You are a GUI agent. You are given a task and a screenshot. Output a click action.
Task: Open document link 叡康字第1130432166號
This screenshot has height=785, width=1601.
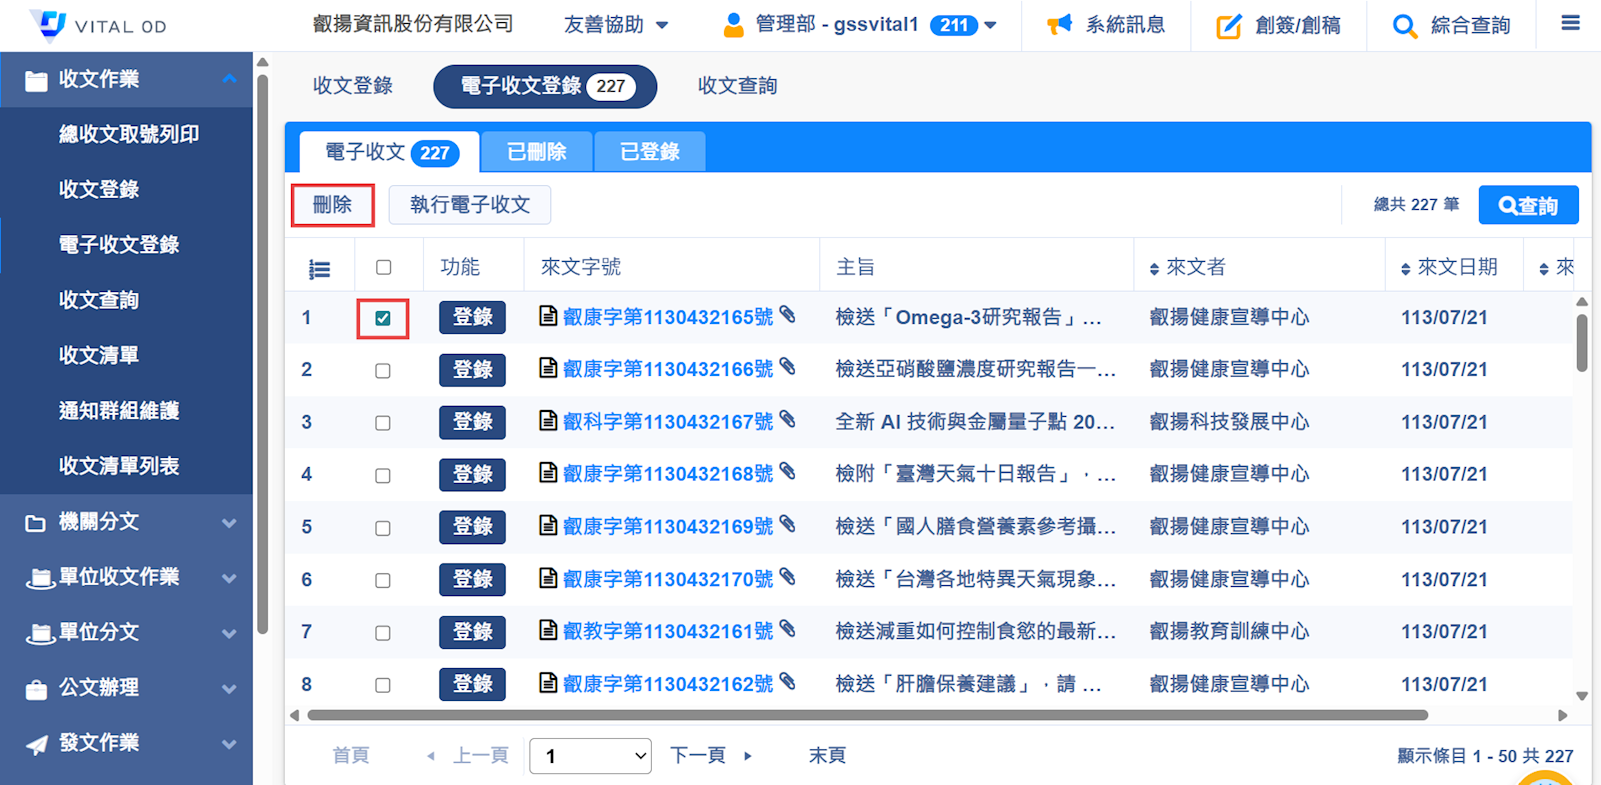pos(667,369)
